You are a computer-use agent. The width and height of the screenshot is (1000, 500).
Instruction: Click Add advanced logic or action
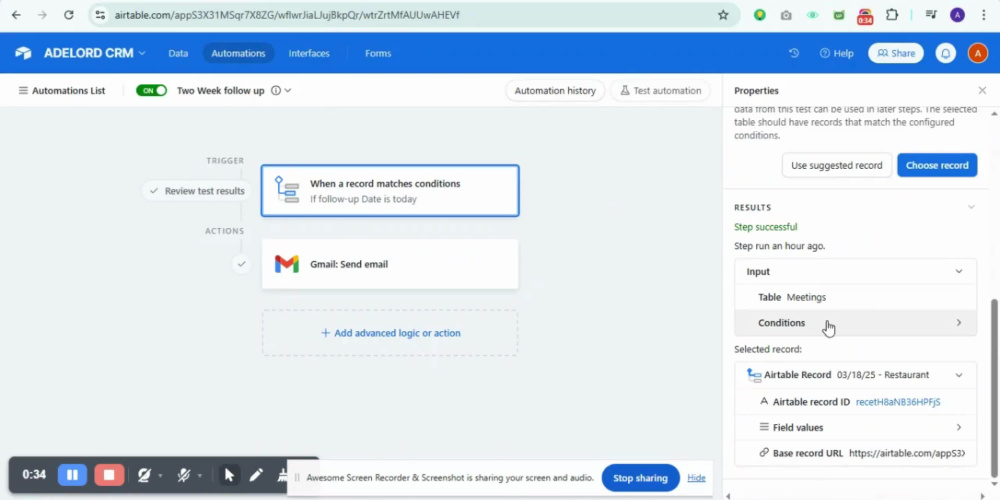[390, 333]
